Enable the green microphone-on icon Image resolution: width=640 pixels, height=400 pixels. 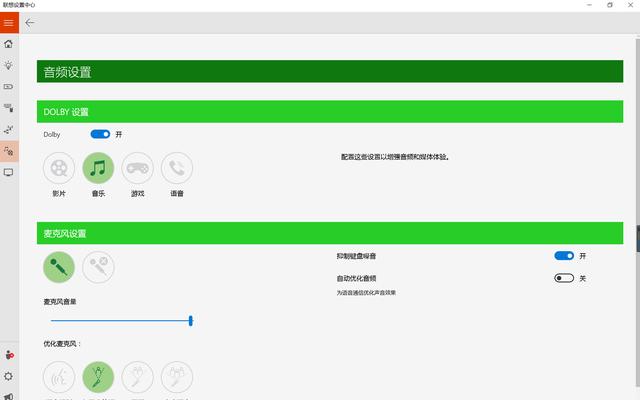(59, 267)
